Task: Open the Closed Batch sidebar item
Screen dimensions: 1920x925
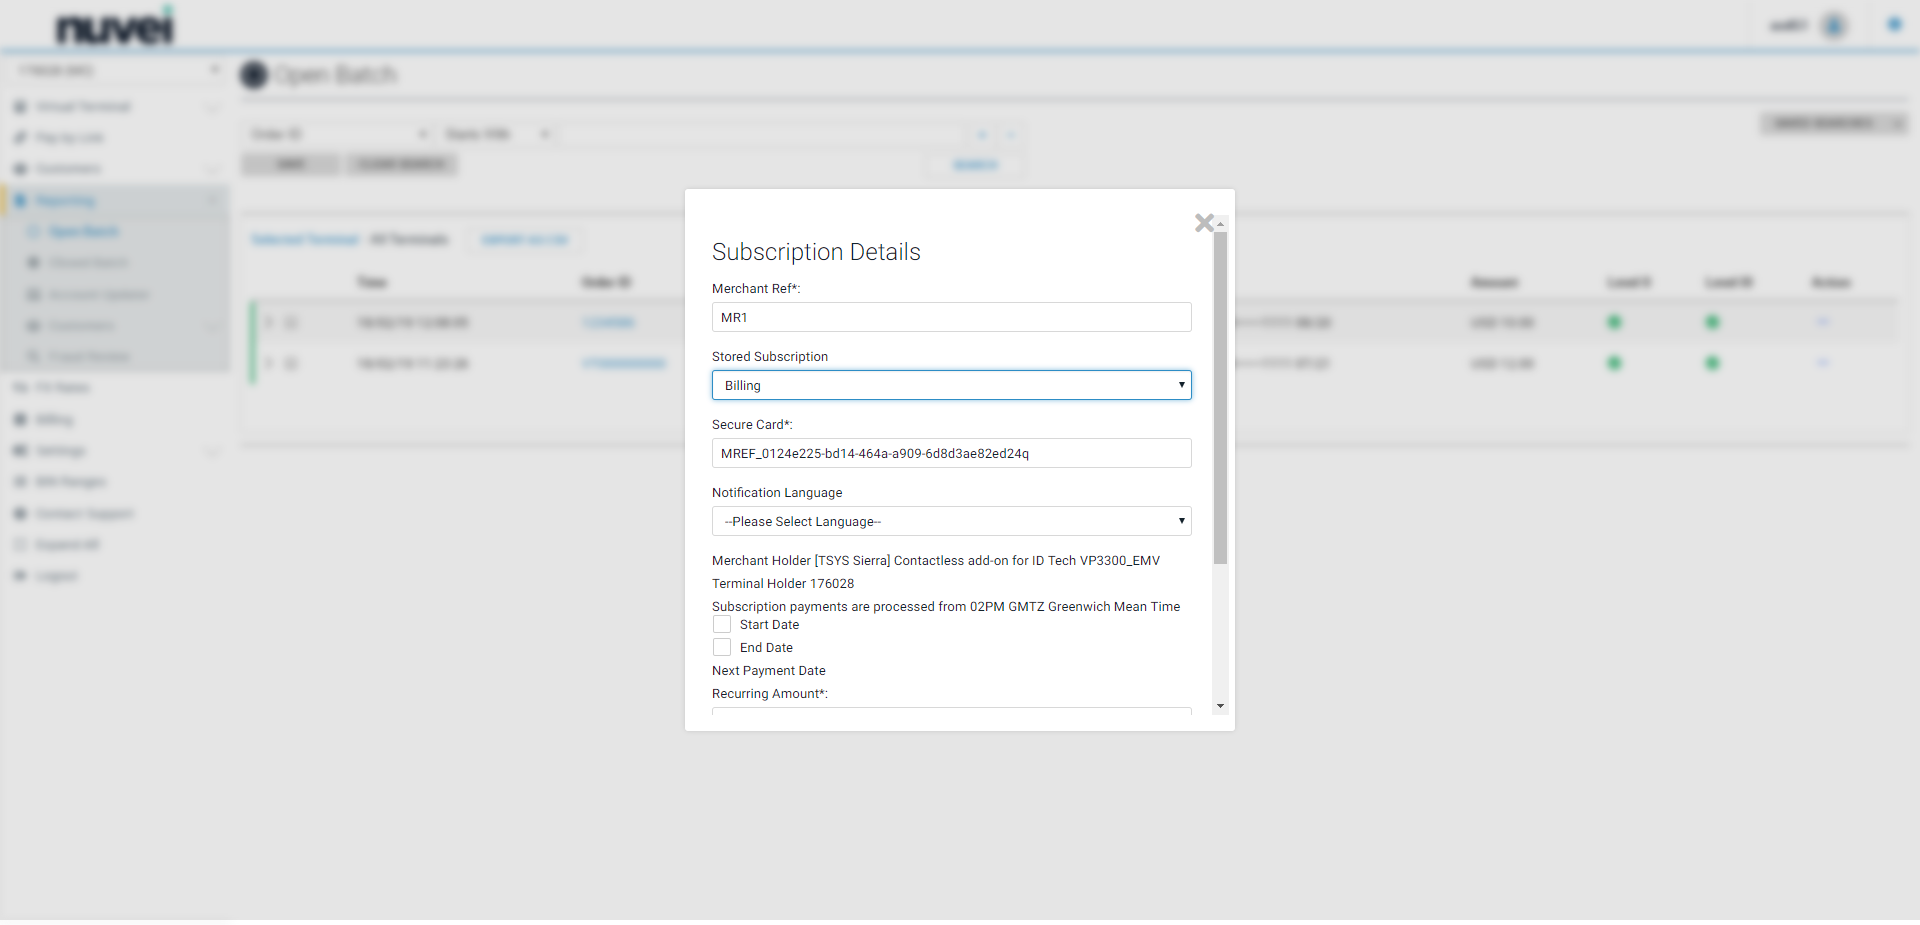Action: tap(88, 263)
